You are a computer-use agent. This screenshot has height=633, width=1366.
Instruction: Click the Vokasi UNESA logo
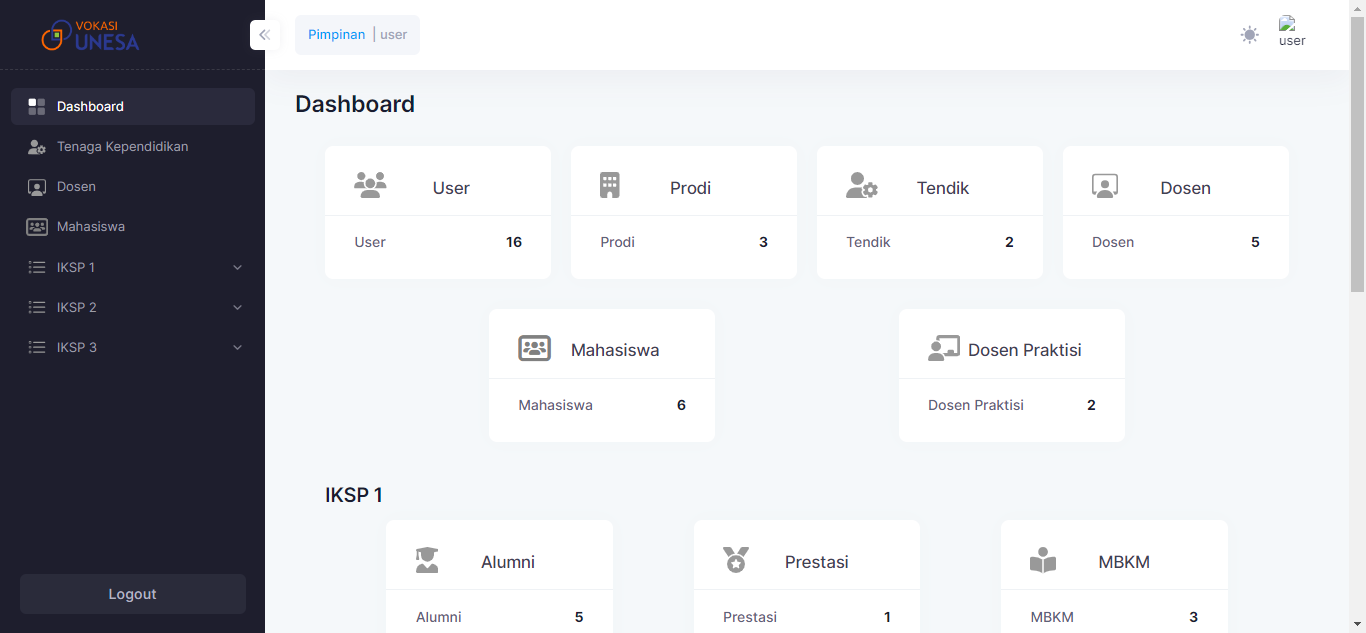90,35
